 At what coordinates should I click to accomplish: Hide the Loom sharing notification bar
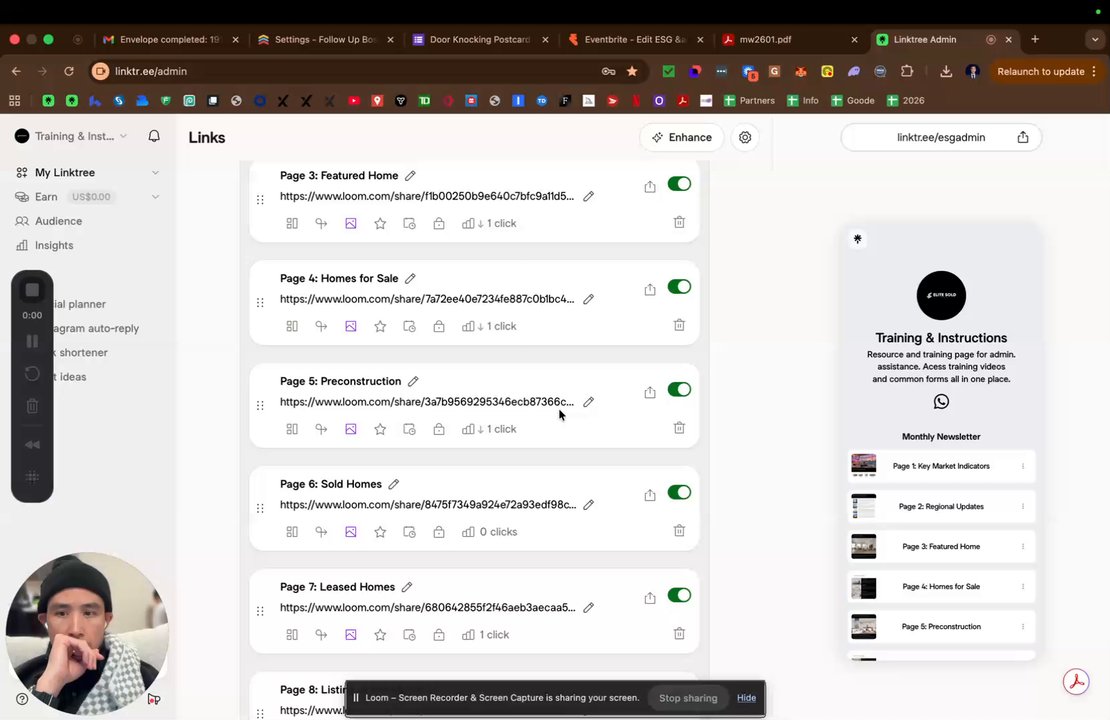746,698
